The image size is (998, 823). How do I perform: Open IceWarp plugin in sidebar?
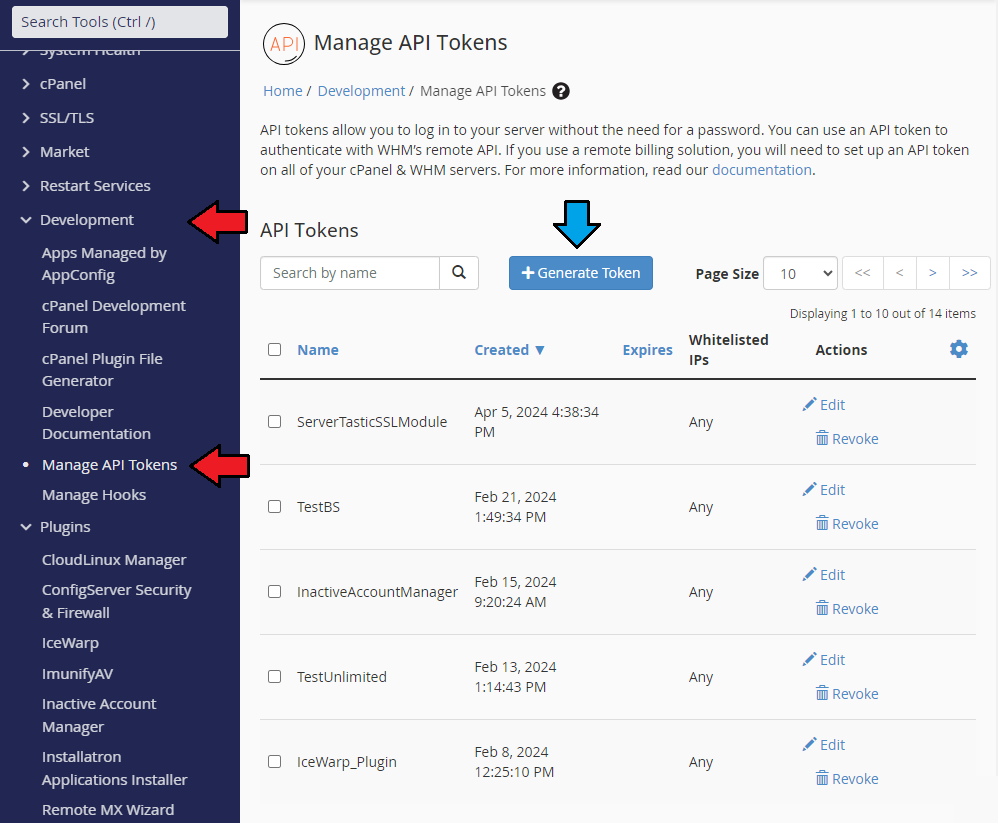[x=70, y=643]
